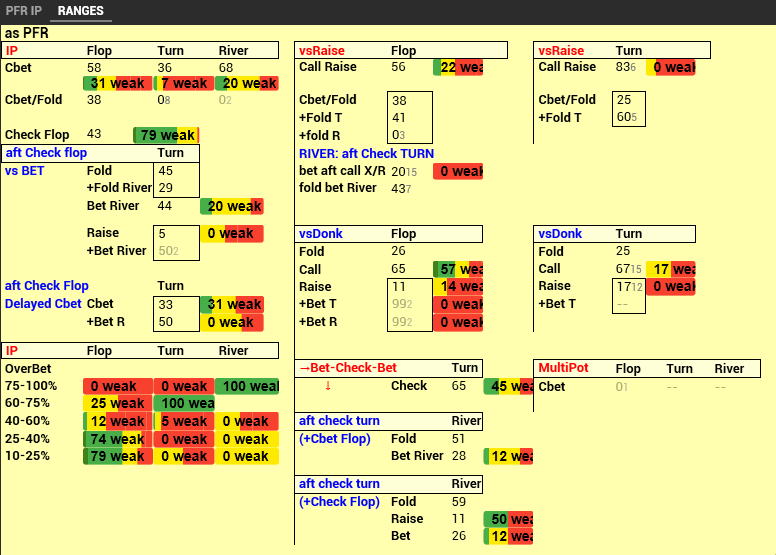
Task: Click the 22 weak bar next to Call Raise 56
Action: (x=459, y=67)
